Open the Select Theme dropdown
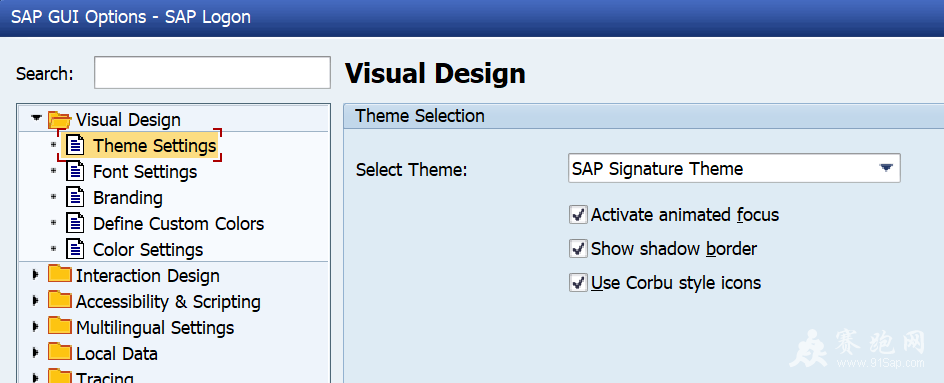The height and width of the screenshot is (383, 944). (885, 168)
